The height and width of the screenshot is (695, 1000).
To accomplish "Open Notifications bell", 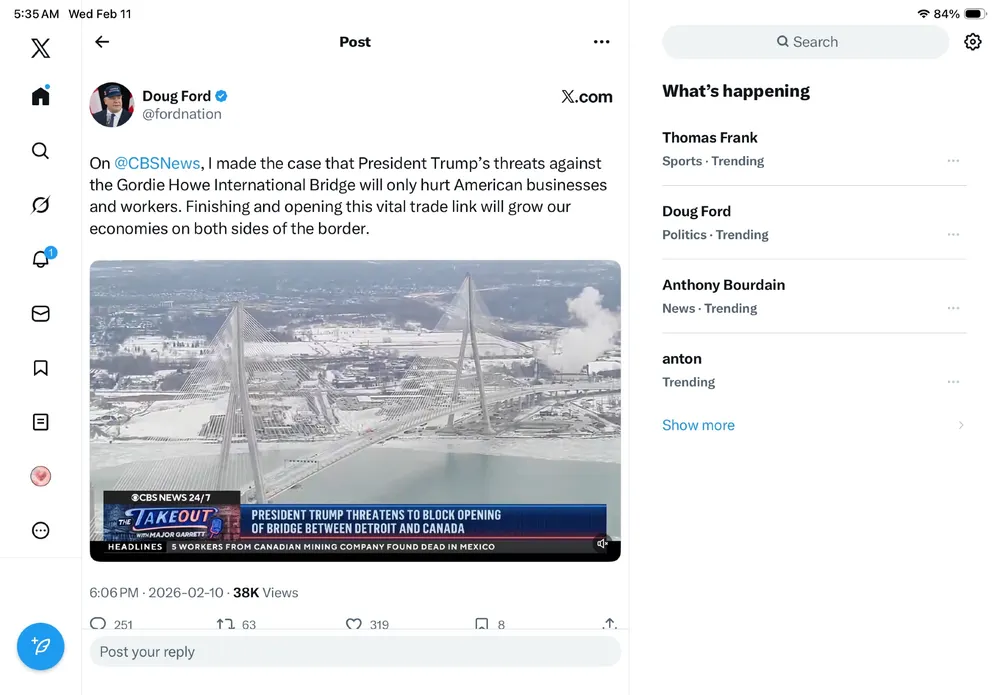I will point(40,259).
